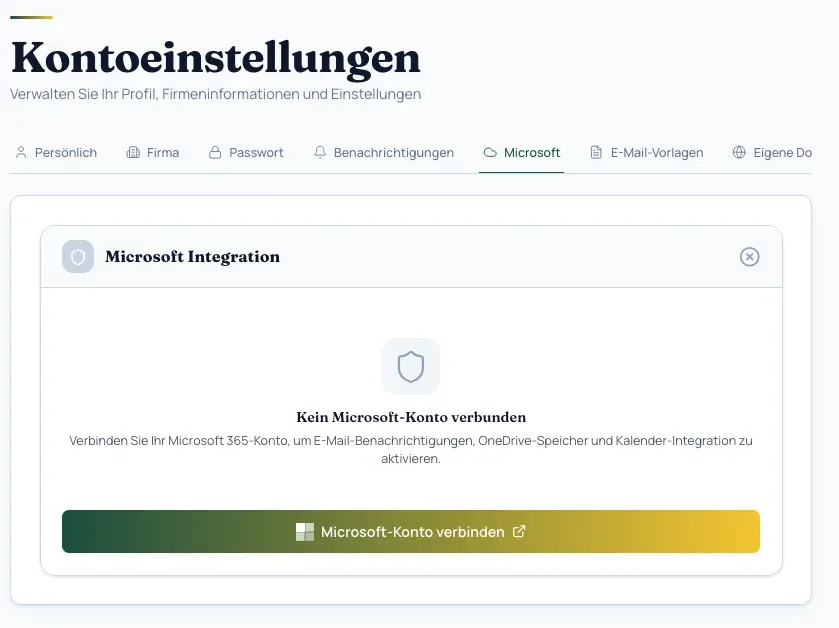Click the building icon beside Firma
This screenshot has width=839, height=628.
tap(133, 152)
